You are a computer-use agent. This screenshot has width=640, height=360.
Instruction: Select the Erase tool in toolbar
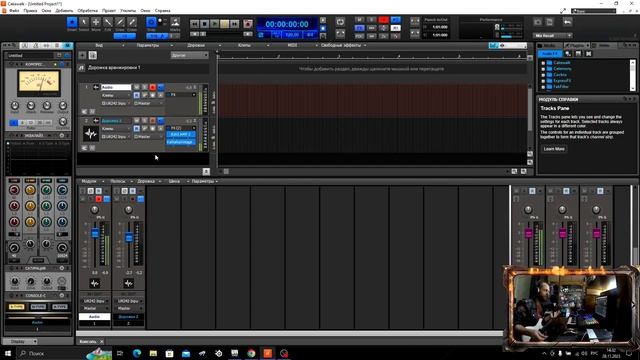click(x=132, y=23)
